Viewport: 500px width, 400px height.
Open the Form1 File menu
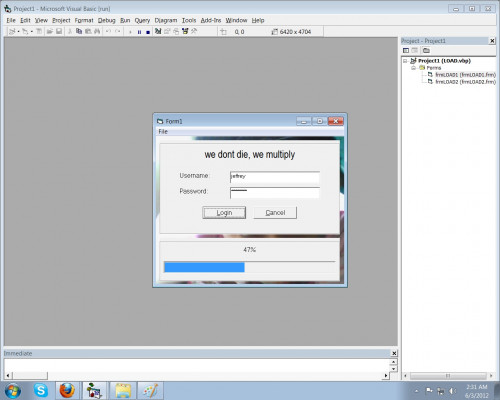click(x=163, y=131)
